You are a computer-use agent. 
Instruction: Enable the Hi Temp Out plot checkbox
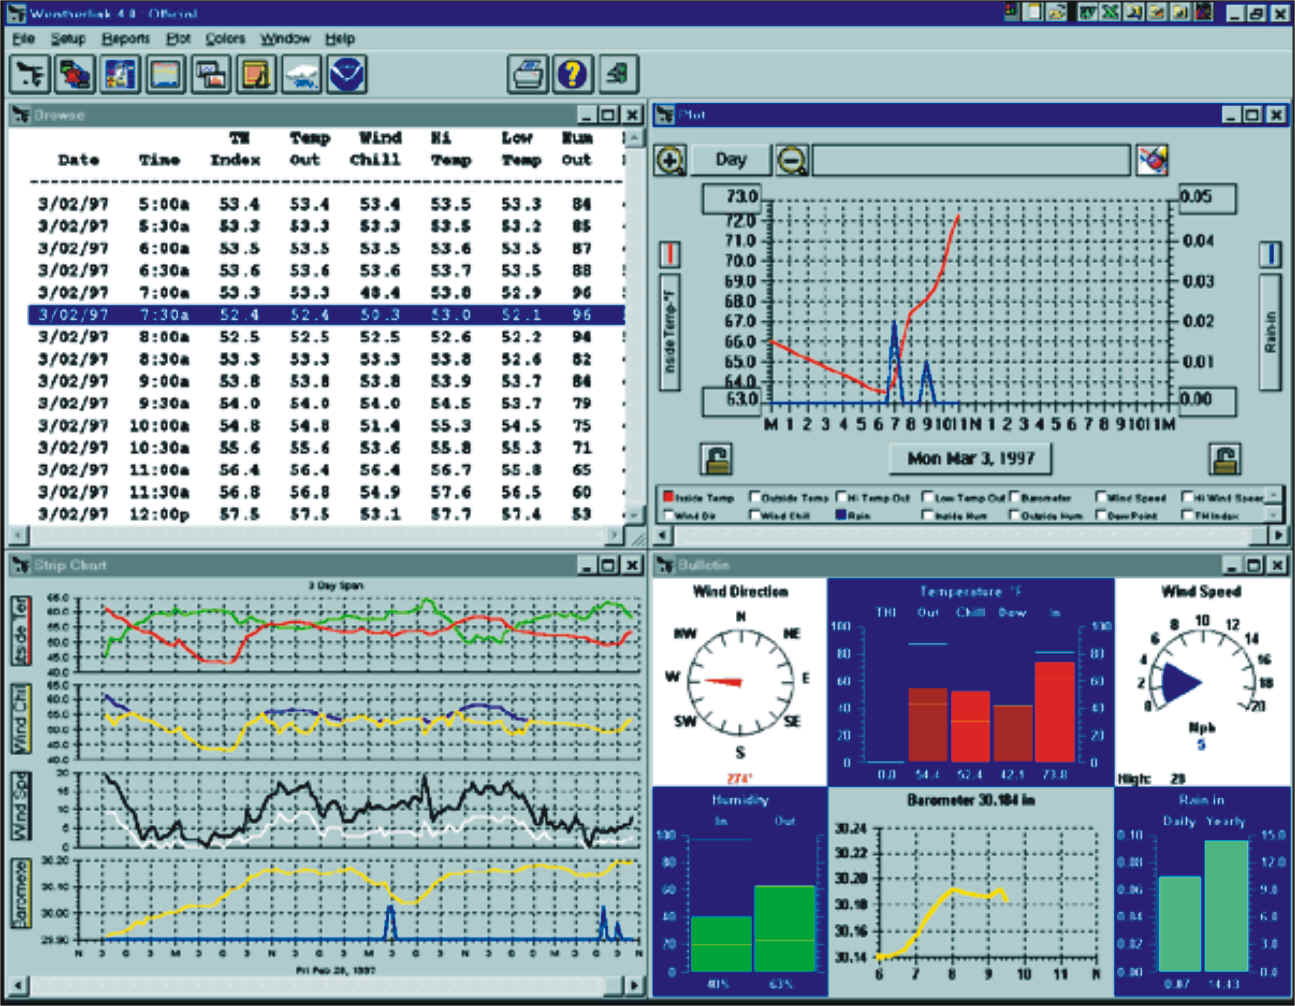tap(842, 497)
